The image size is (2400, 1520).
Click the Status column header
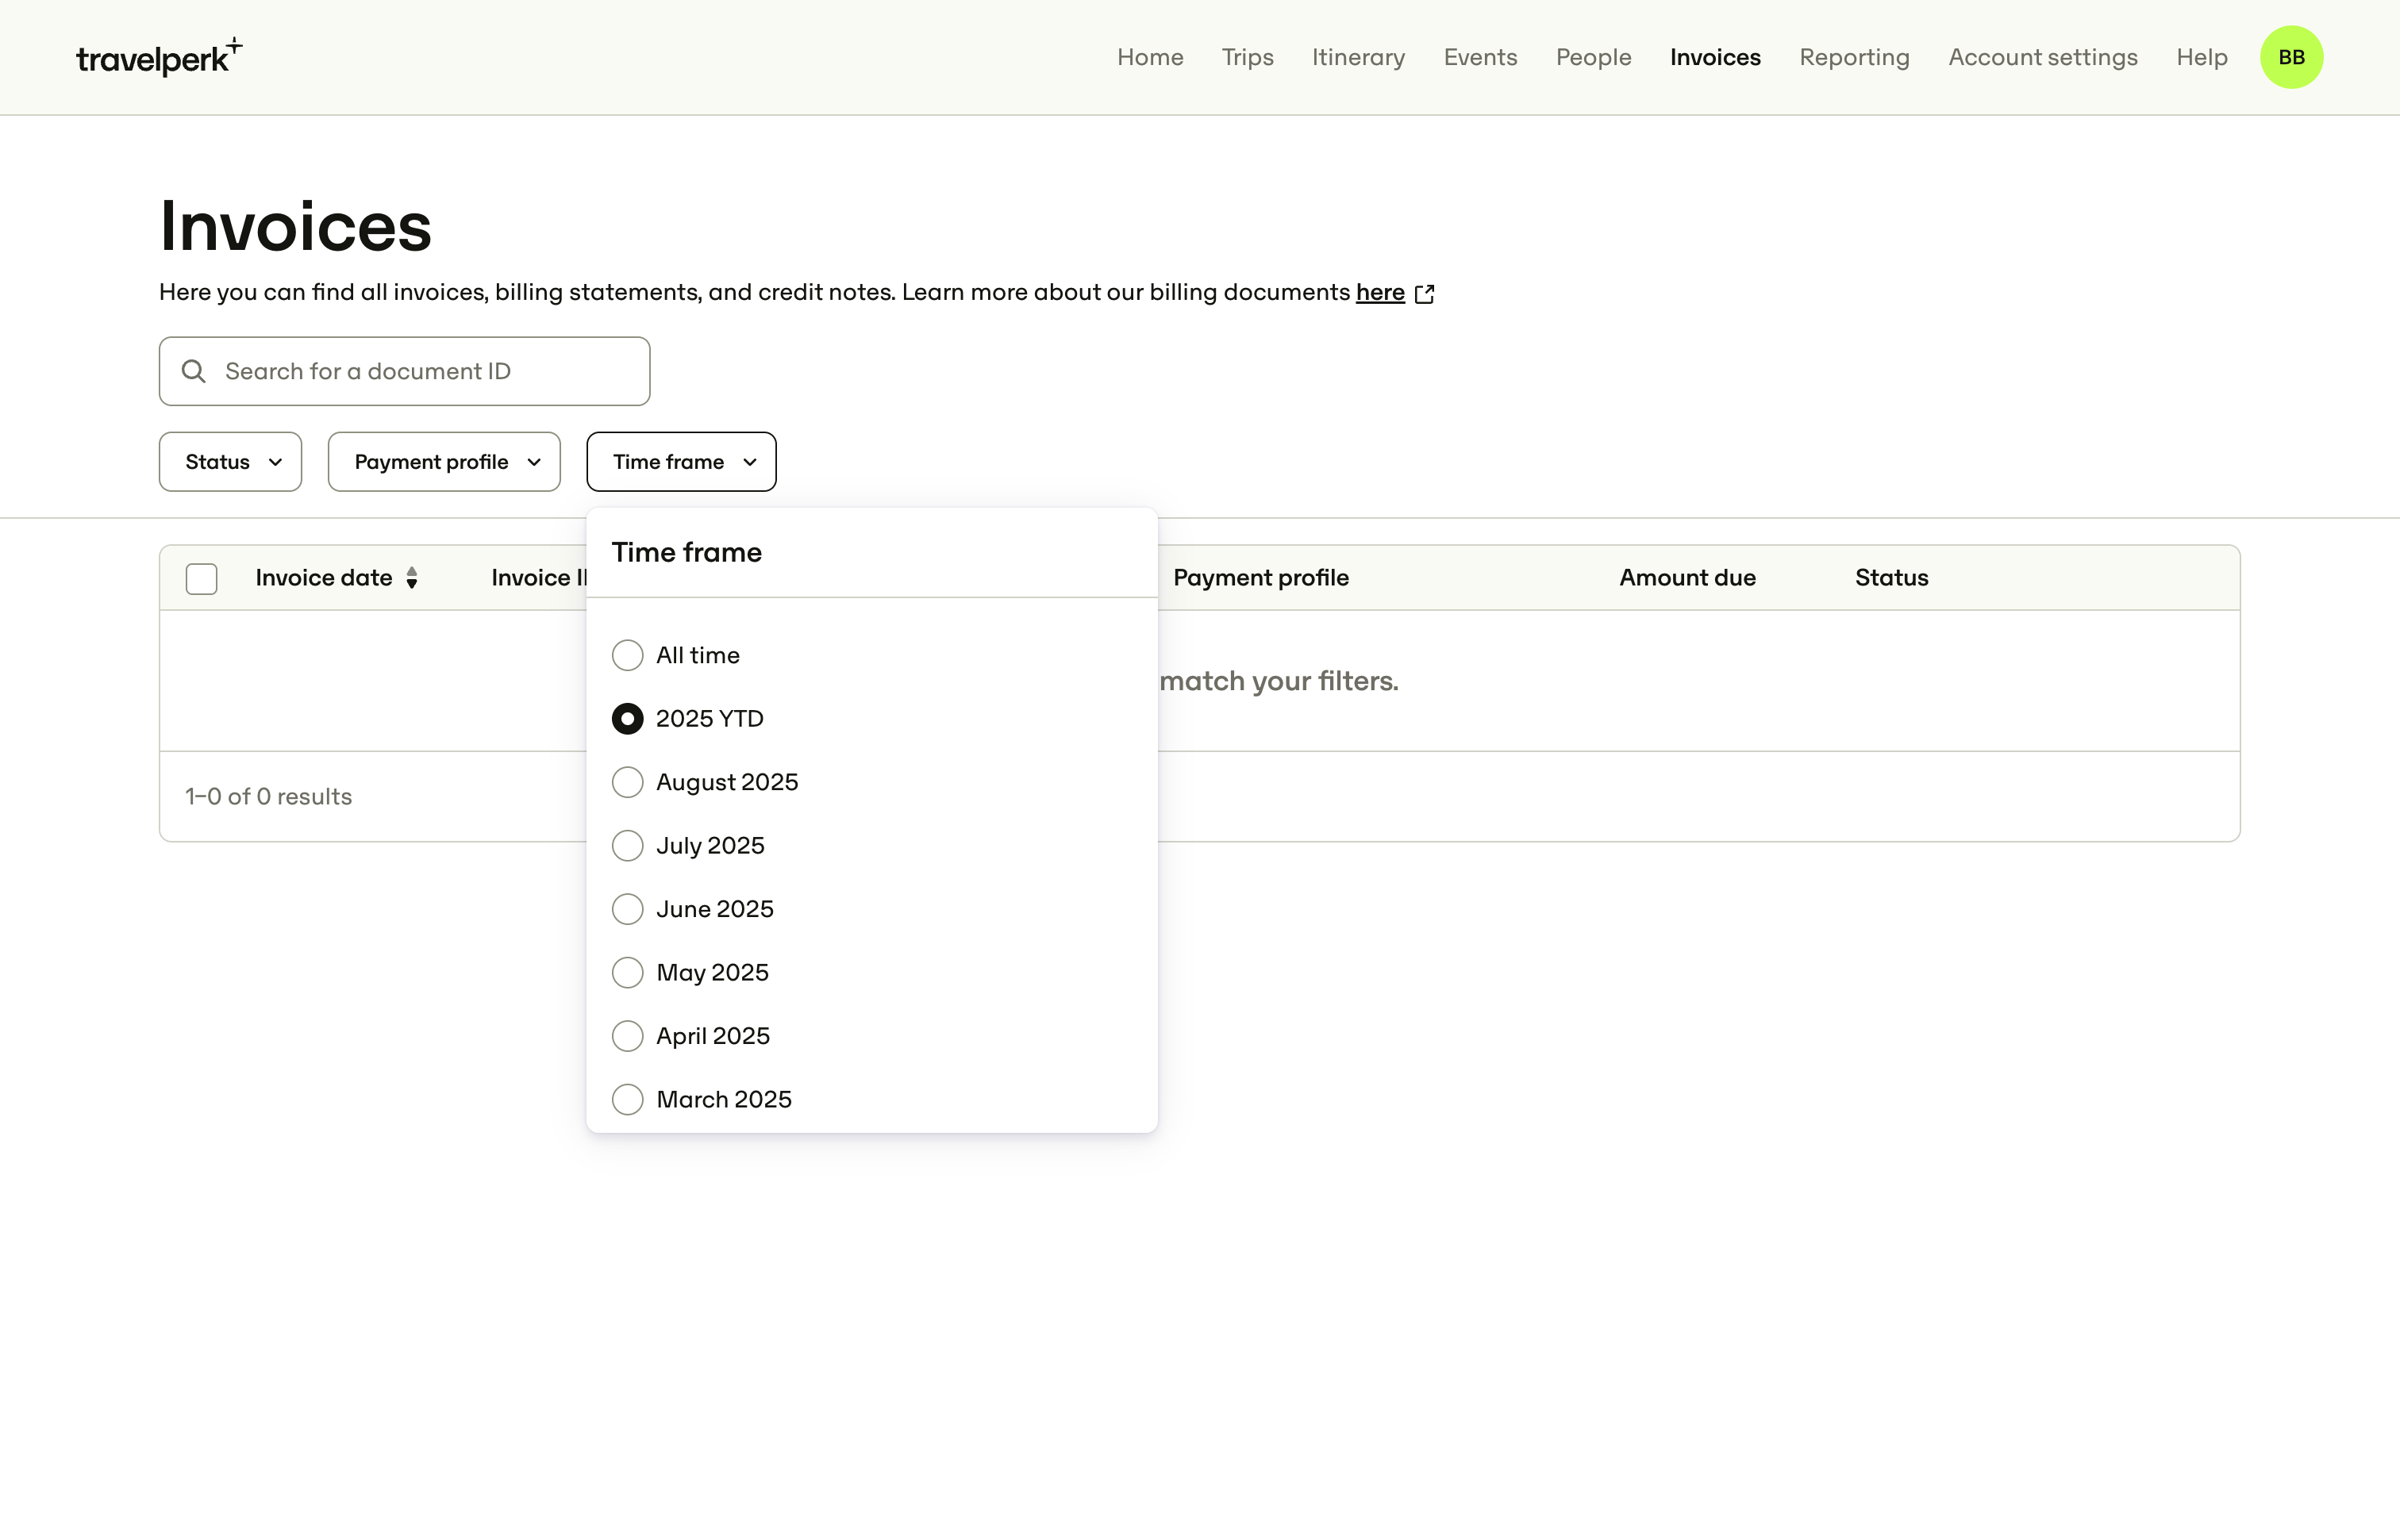click(x=1891, y=578)
